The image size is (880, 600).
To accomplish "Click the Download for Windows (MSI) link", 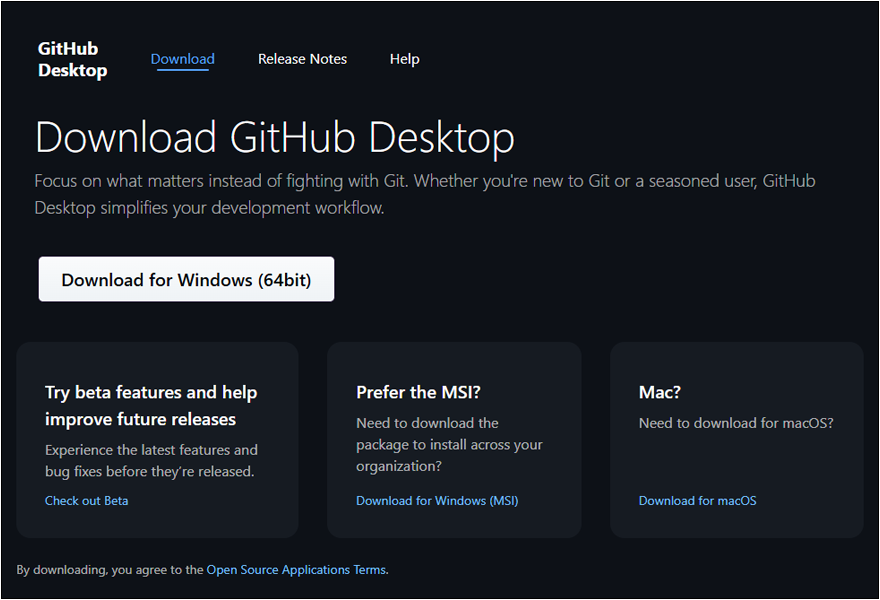I will pyautogui.click(x=437, y=500).
